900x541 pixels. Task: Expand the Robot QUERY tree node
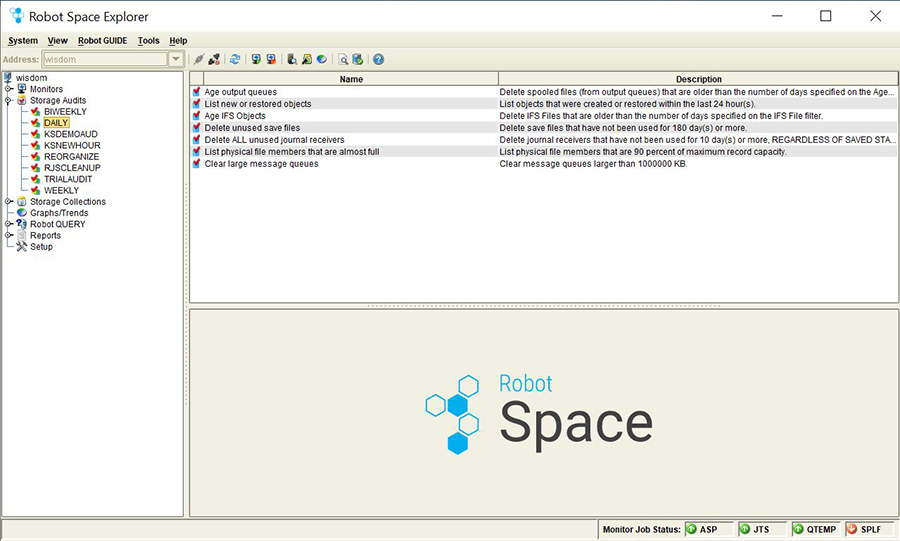(9, 224)
